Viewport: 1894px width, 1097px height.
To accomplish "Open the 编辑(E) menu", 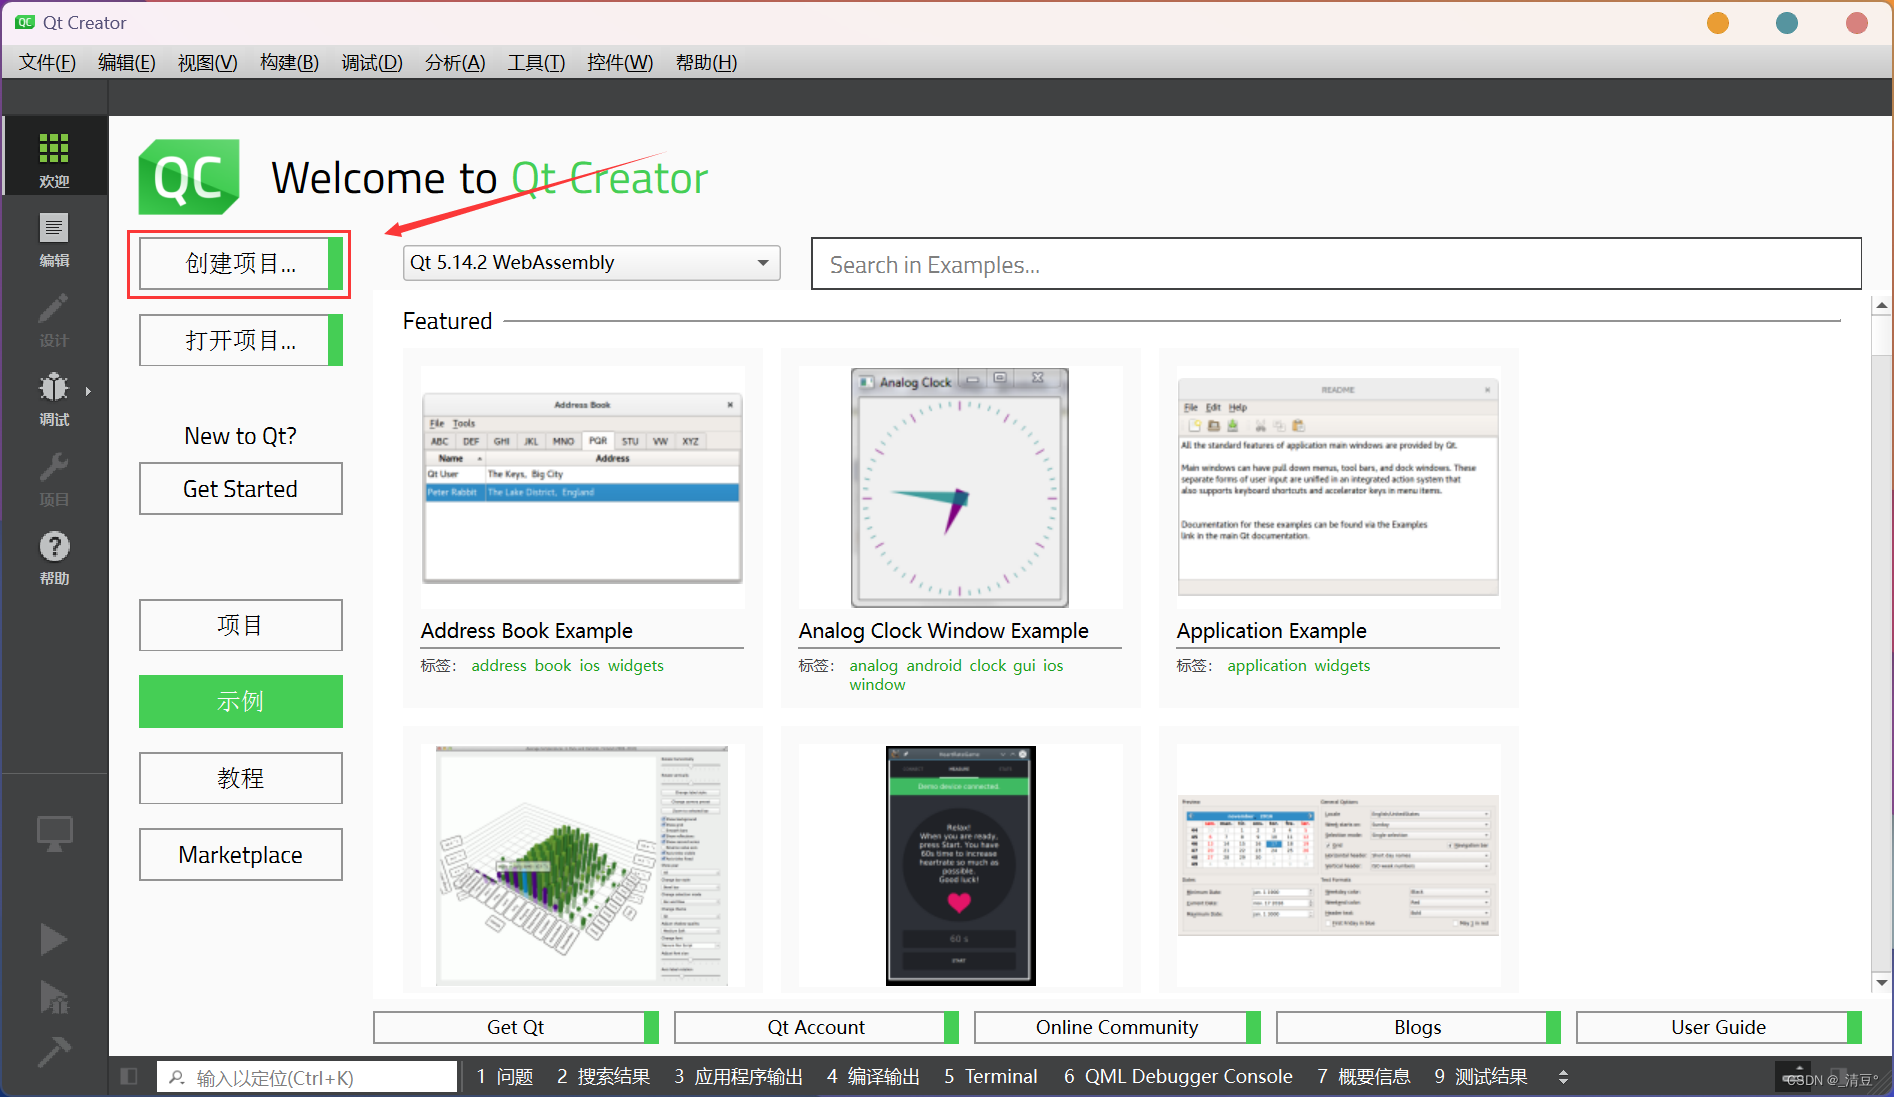I will pos(127,62).
